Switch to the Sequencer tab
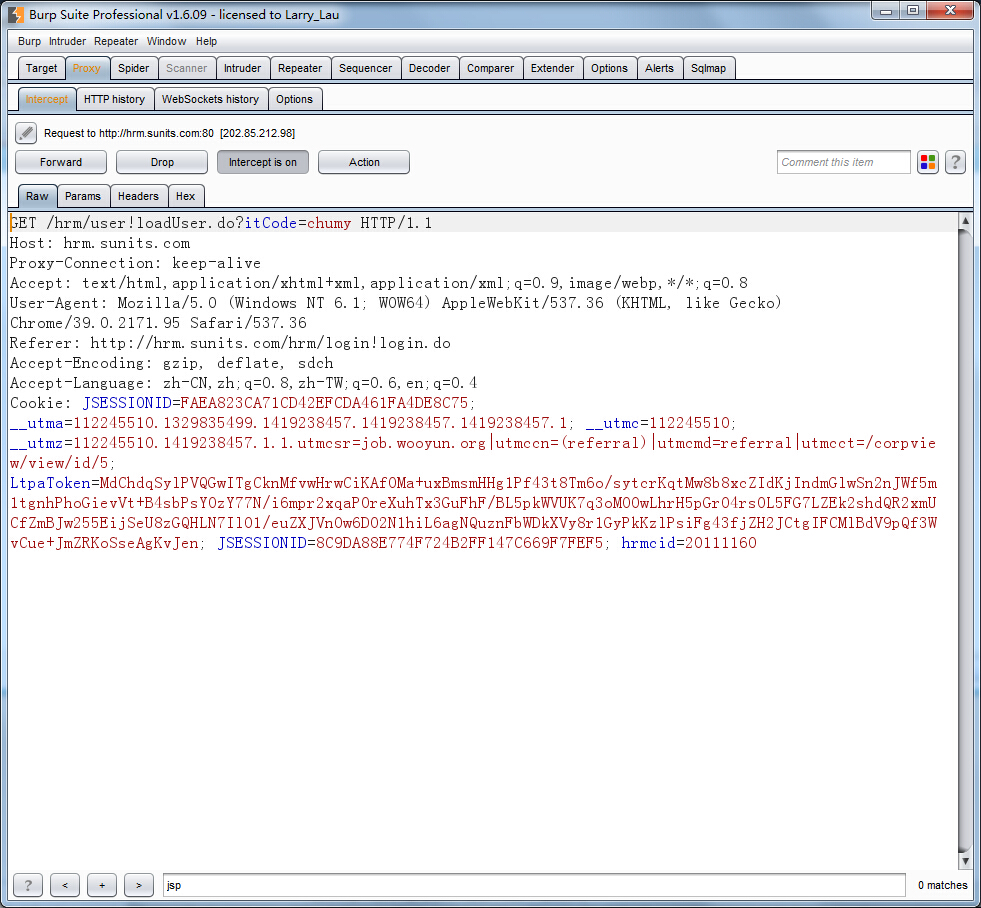The width and height of the screenshot is (981, 908). point(365,68)
